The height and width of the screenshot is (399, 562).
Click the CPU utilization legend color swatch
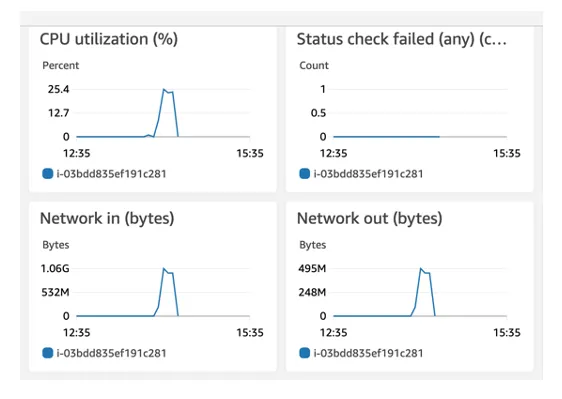pos(48,174)
